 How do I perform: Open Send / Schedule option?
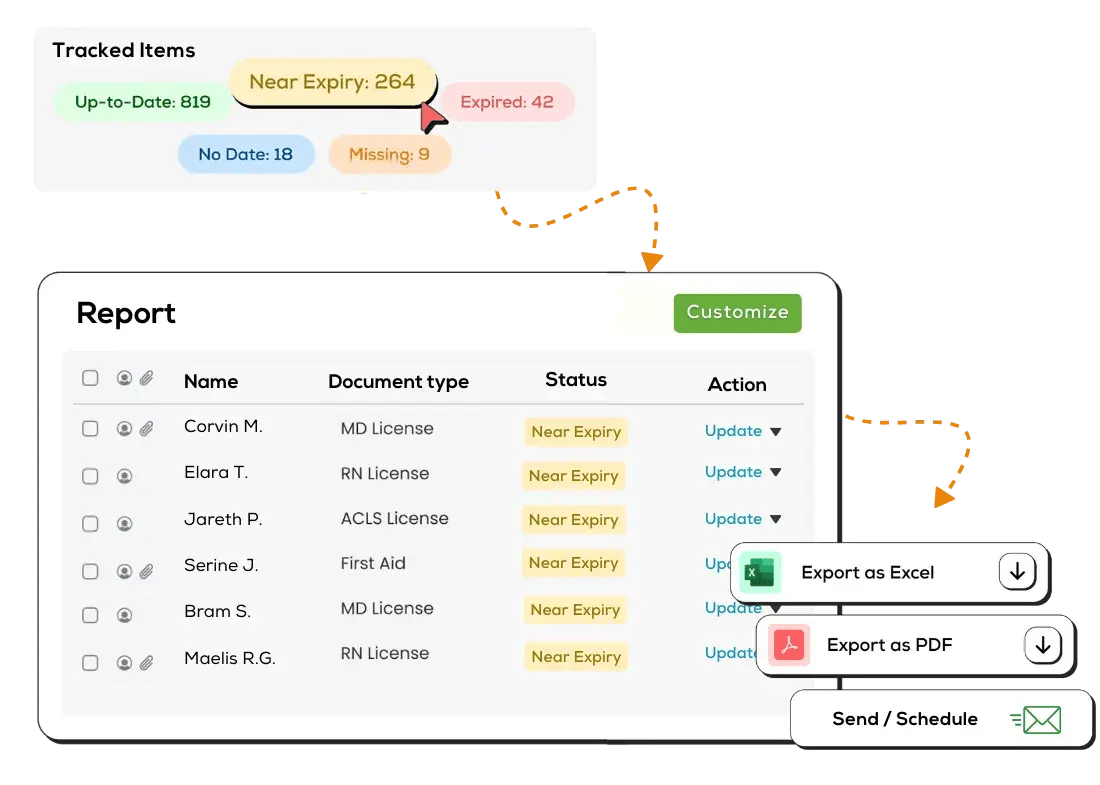pos(941,719)
